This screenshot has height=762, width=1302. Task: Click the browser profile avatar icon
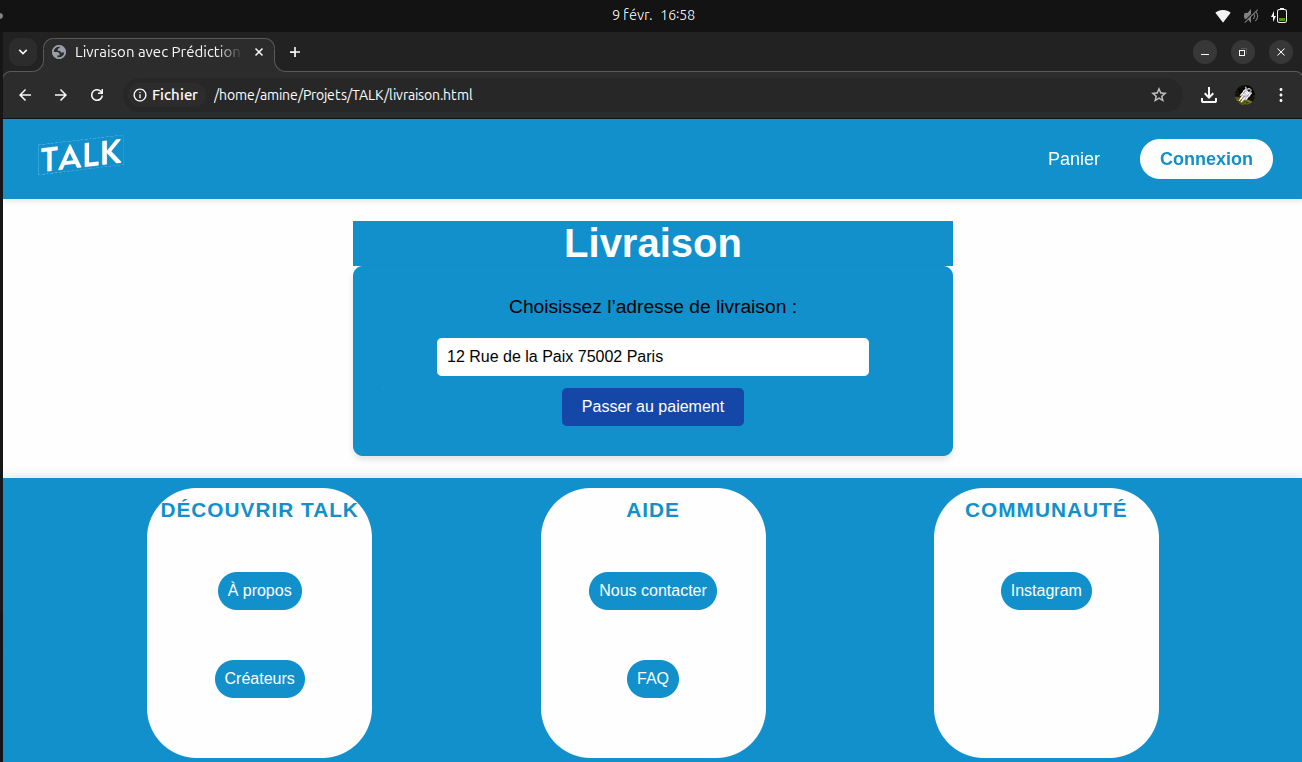point(1245,95)
